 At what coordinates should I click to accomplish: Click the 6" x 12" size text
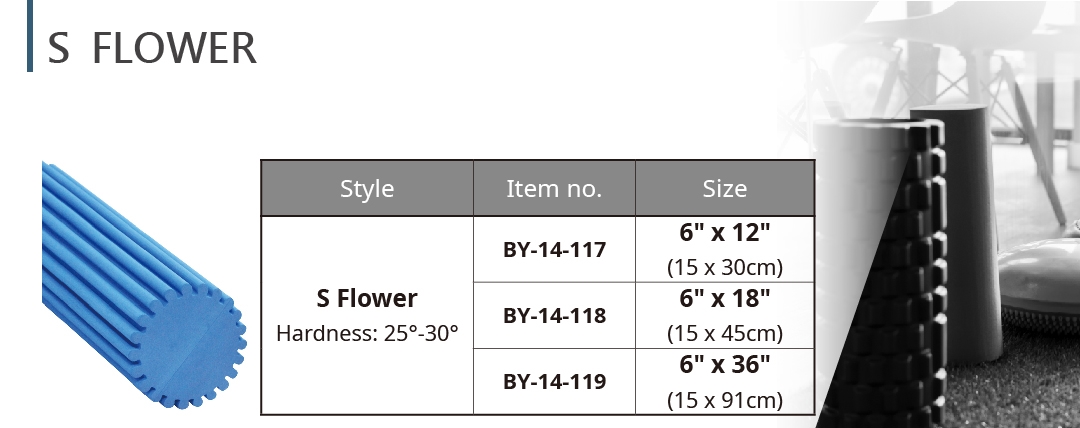(725, 233)
